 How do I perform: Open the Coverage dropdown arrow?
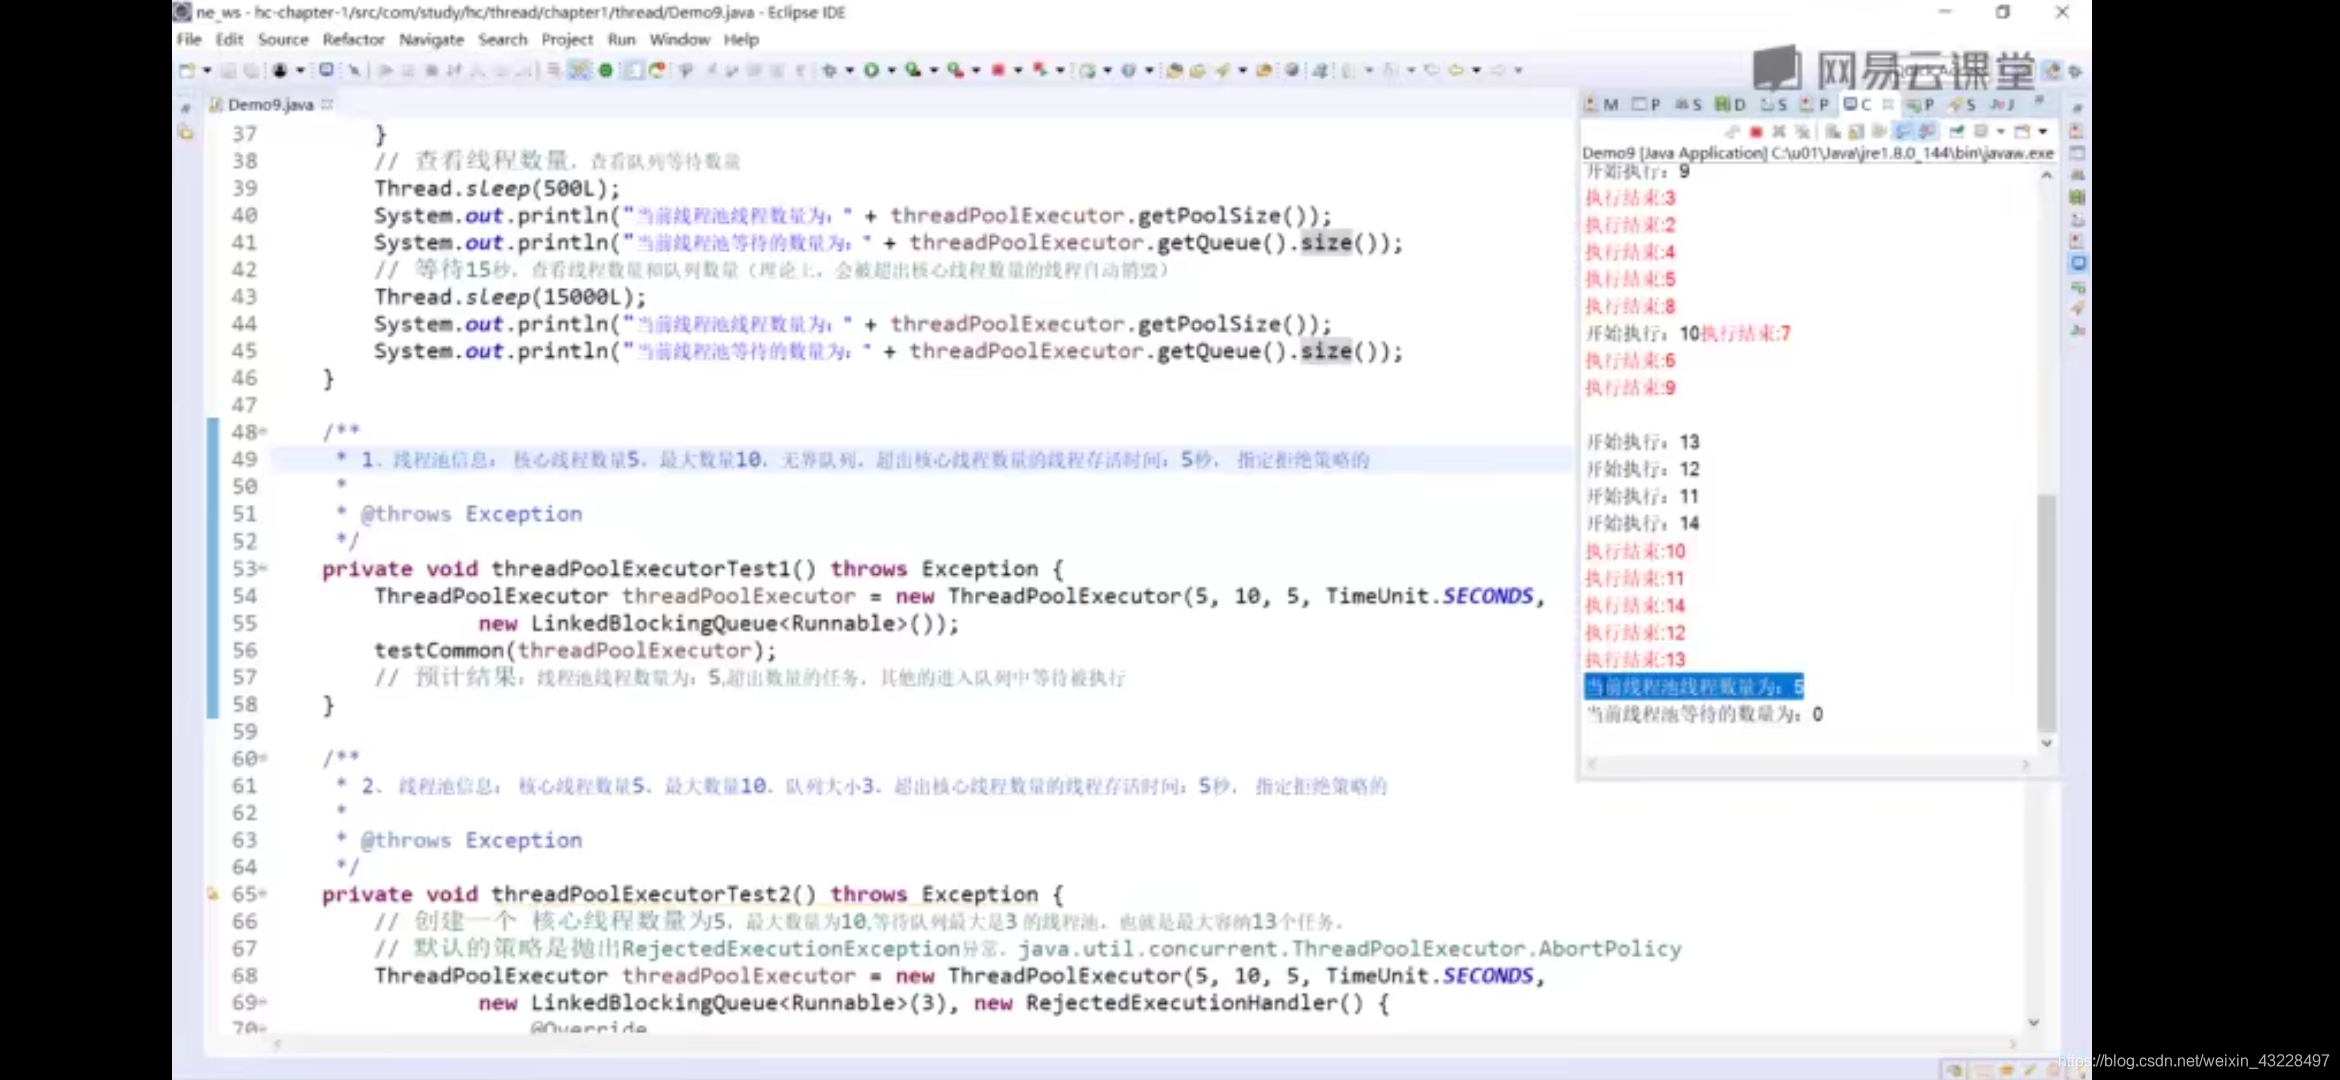[x=934, y=70]
